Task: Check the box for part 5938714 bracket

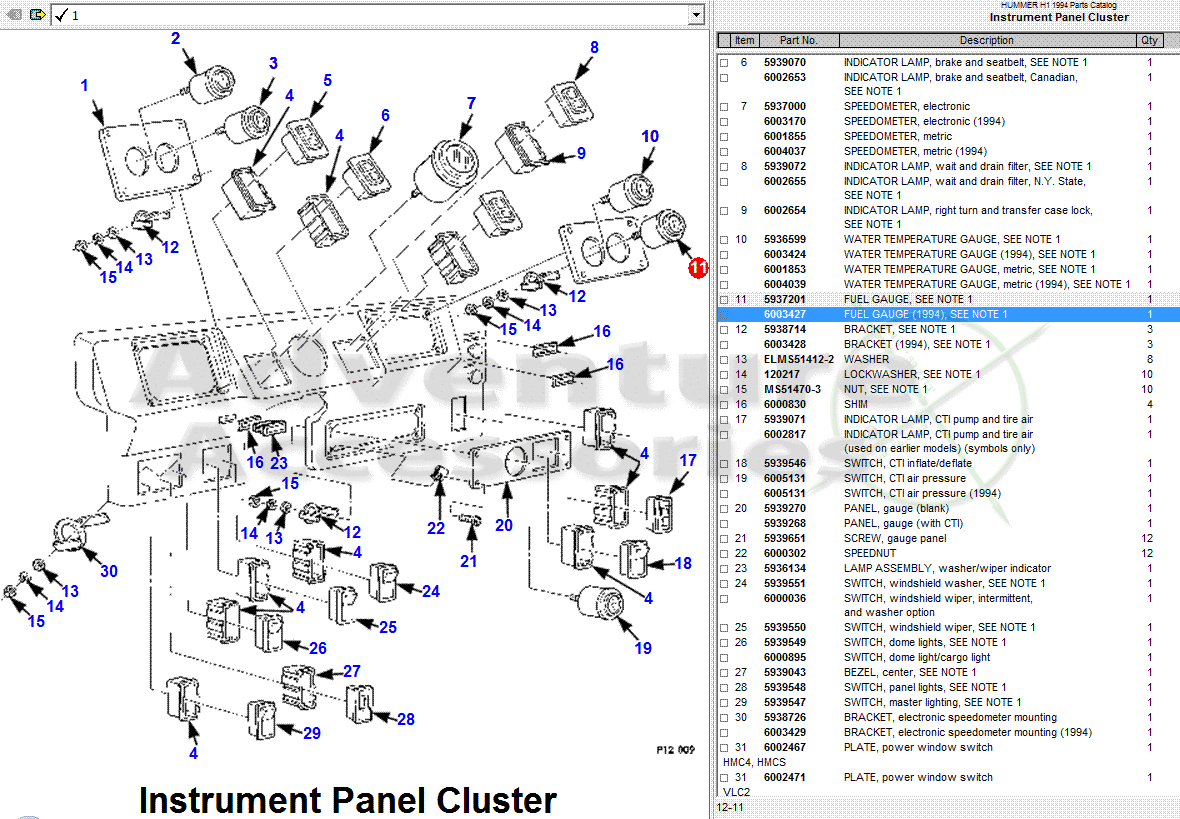Action: click(724, 330)
